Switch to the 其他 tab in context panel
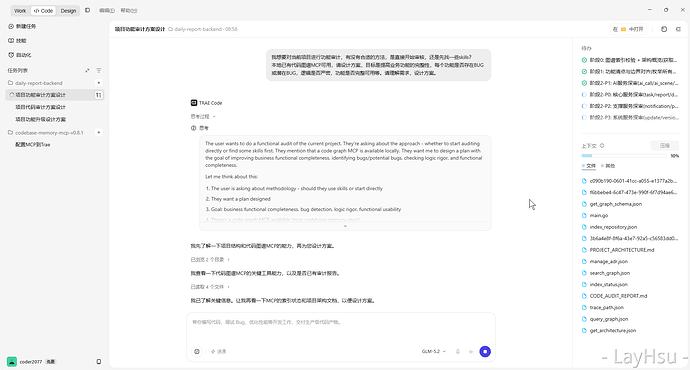This screenshot has height=370, width=690. pyautogui.click(x=608, y=166)
